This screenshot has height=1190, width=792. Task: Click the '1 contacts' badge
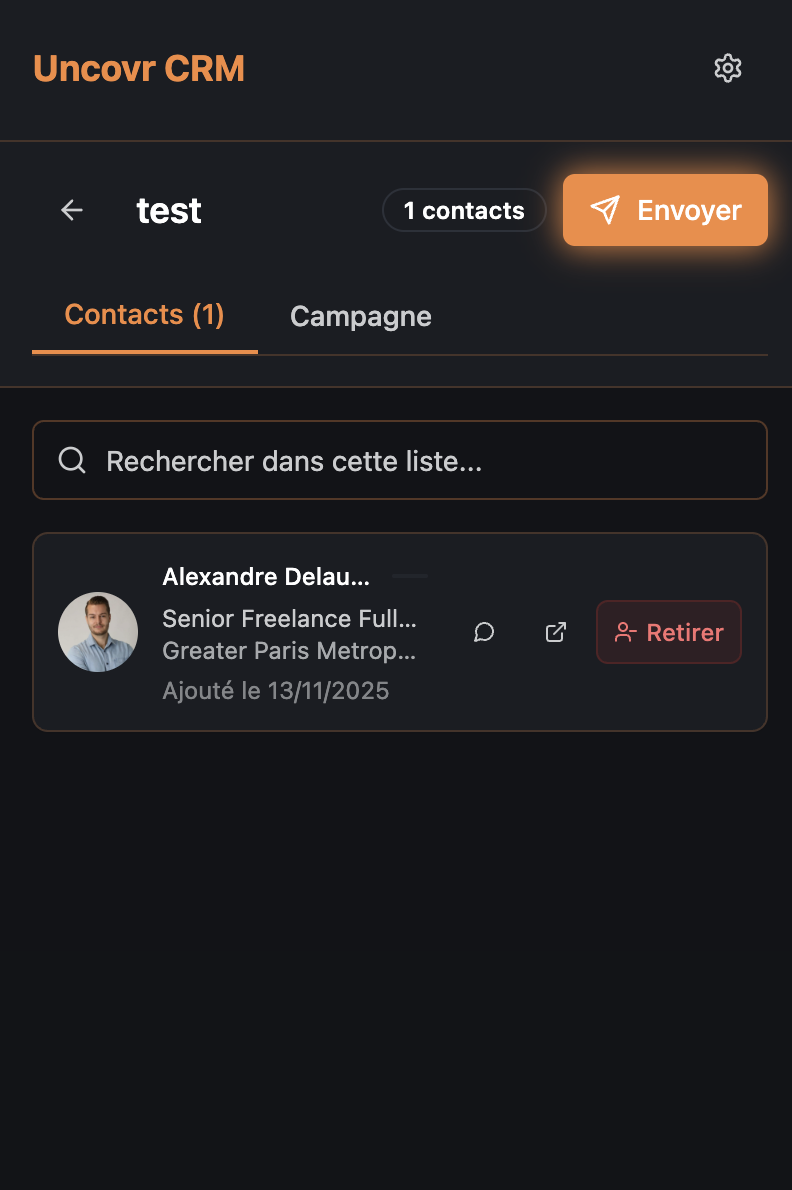click(x=464, y=210)
